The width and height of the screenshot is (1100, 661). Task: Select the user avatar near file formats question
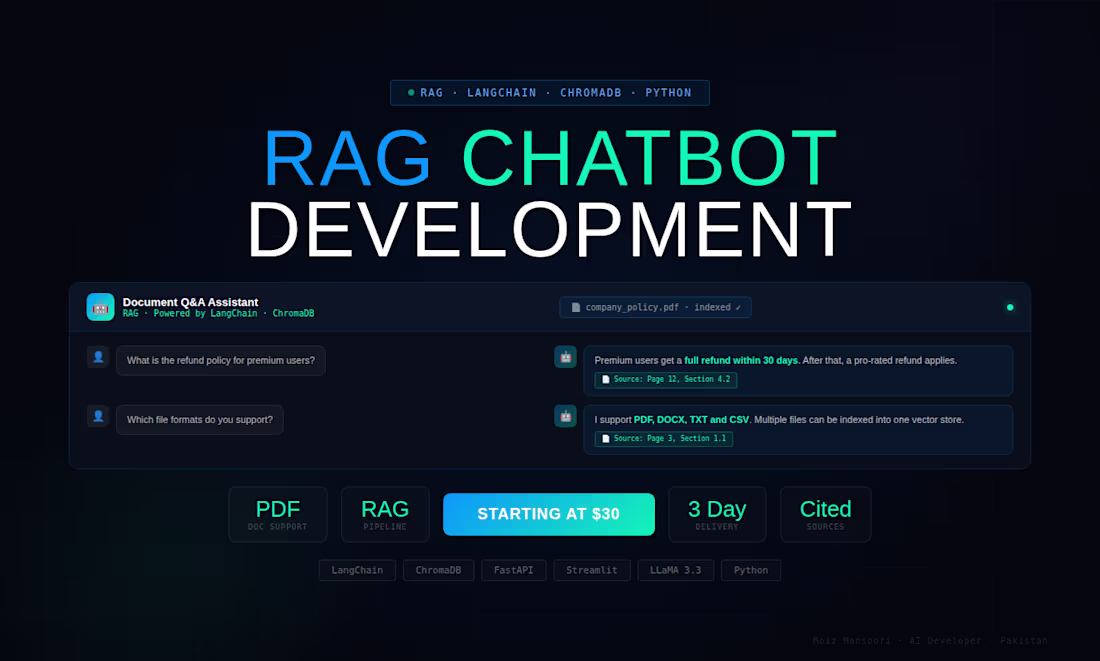pos(97,415)
